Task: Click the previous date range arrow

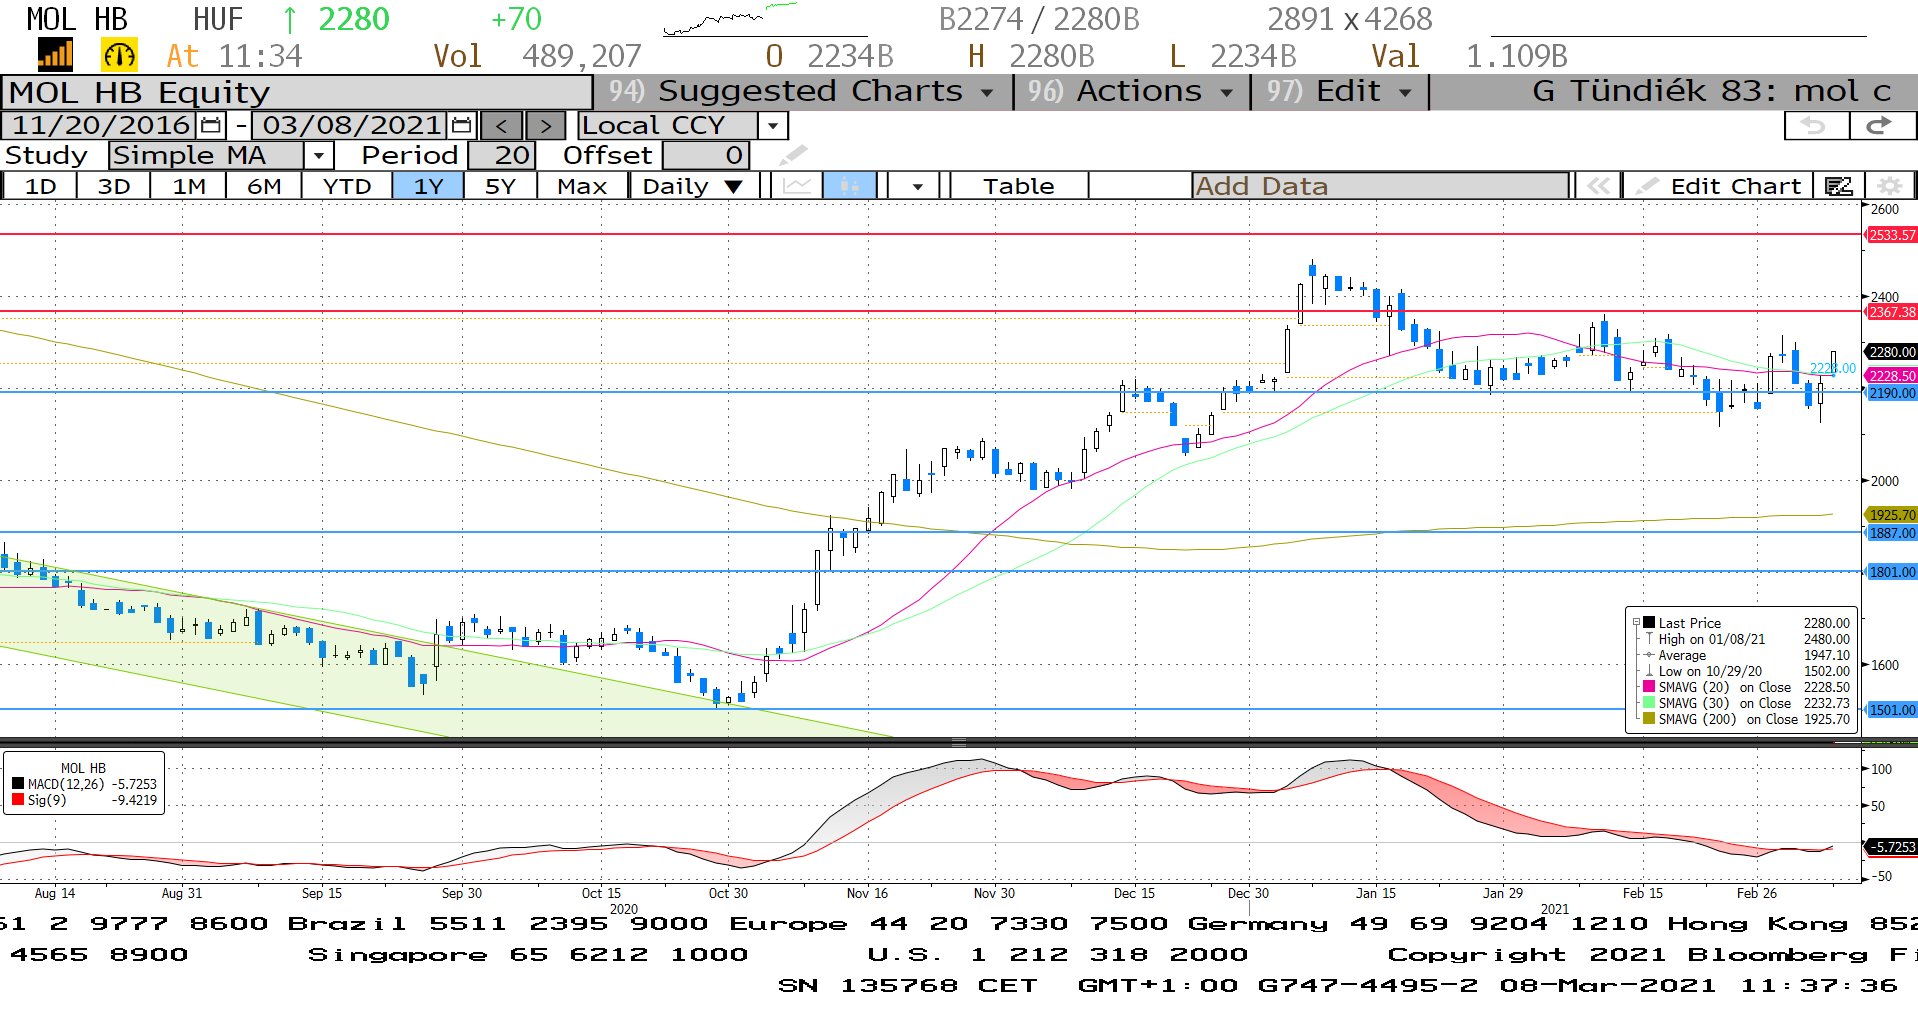Action: pos(502,126)
